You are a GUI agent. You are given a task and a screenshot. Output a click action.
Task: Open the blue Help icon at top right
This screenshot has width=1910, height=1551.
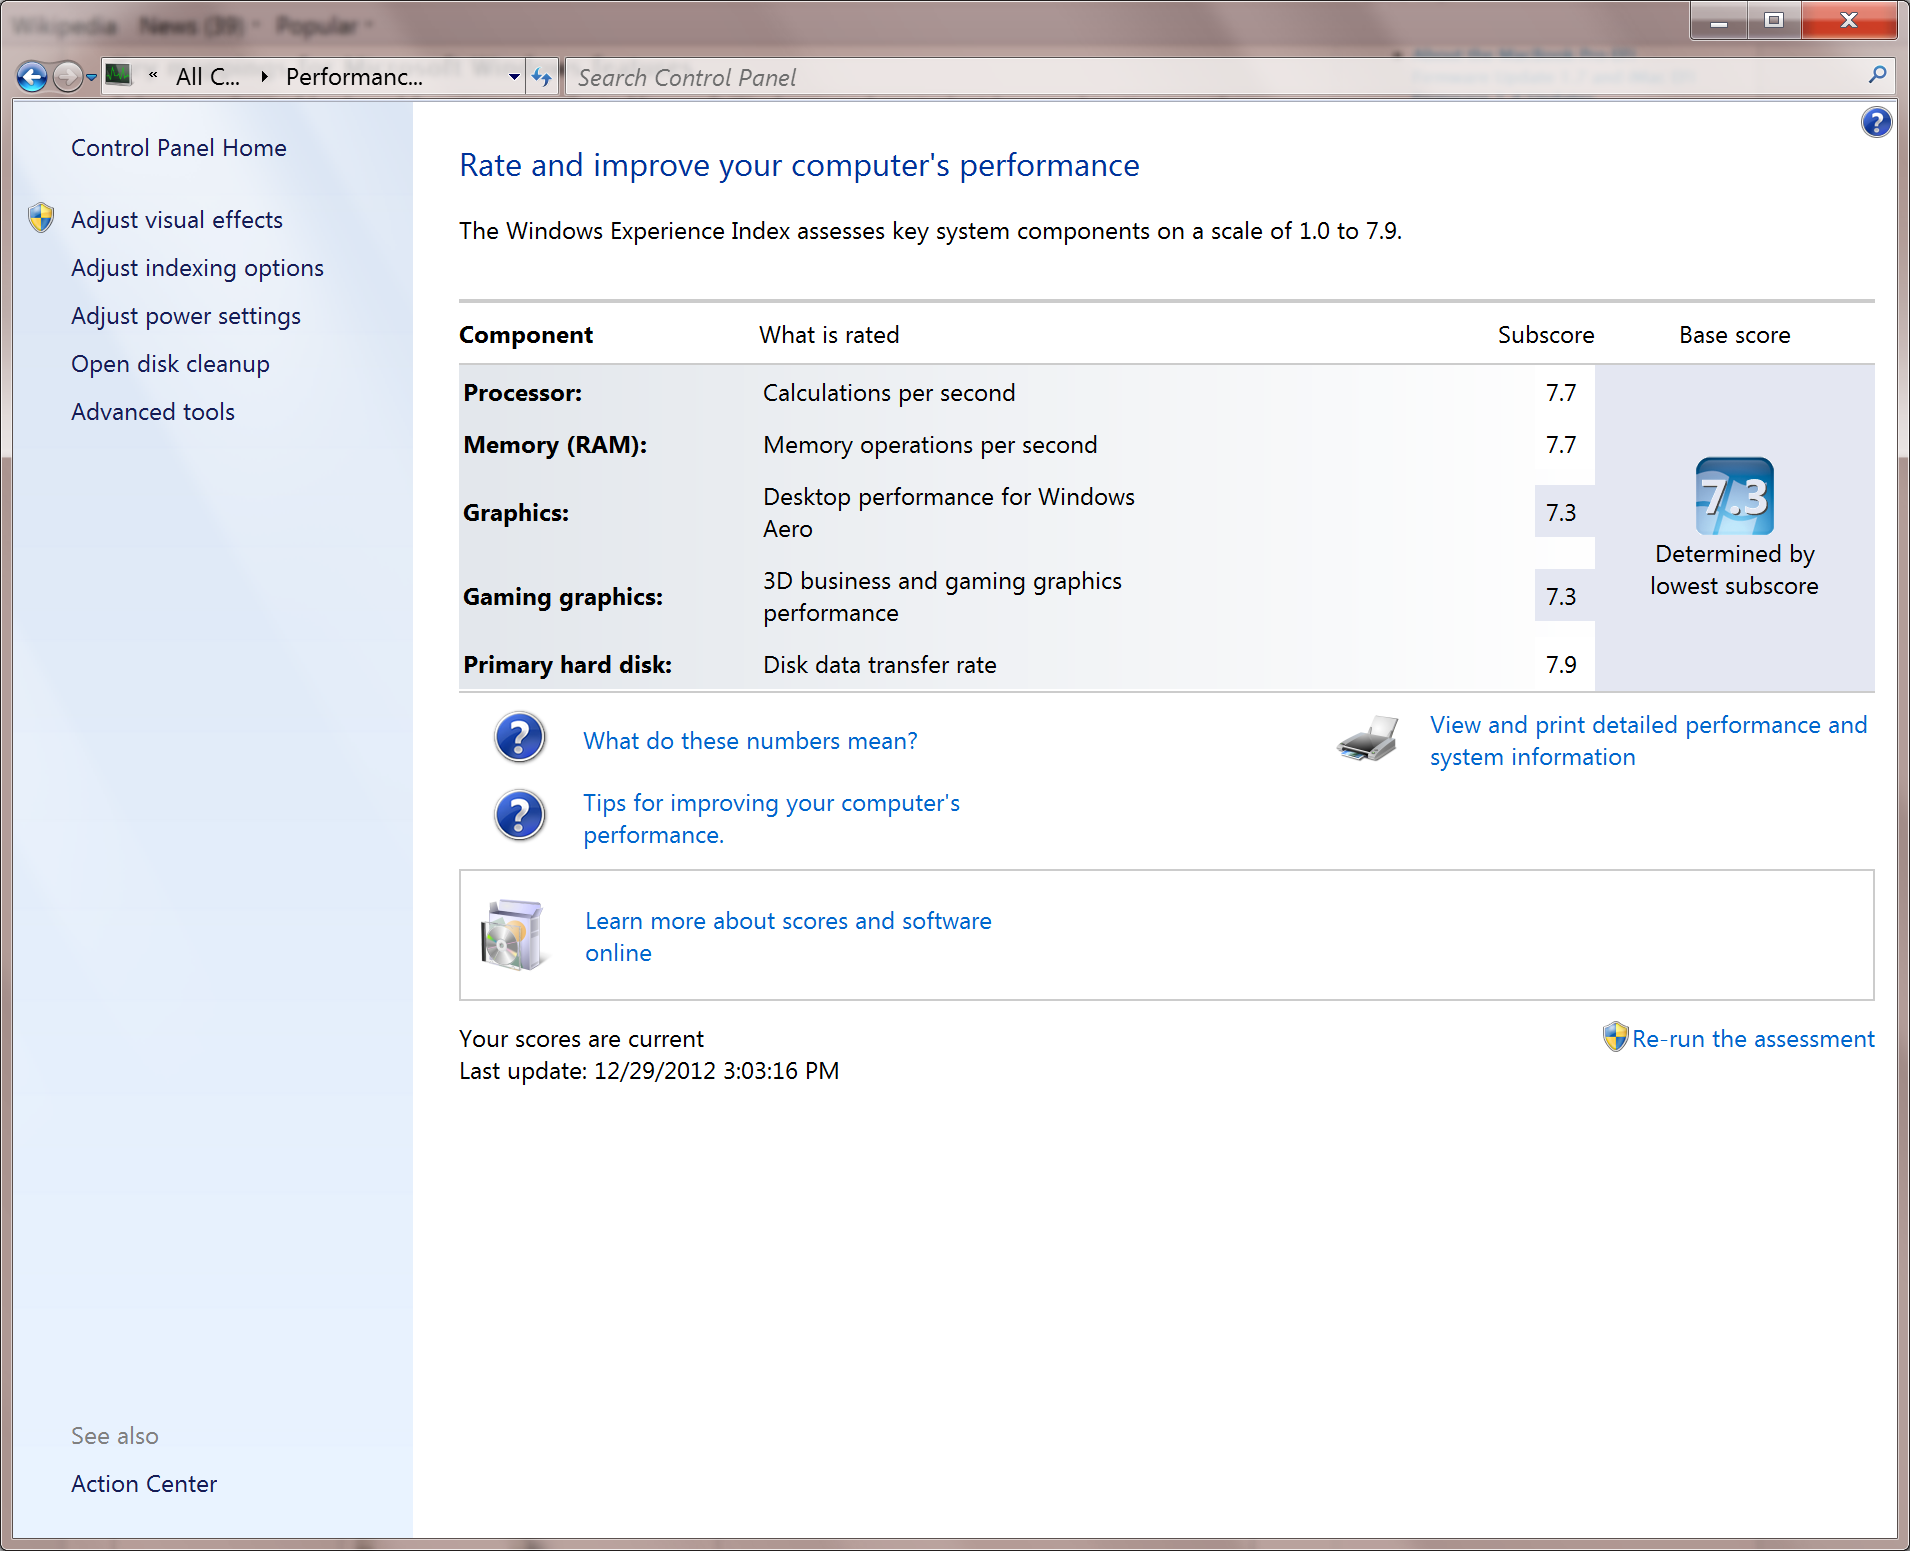point(1876,122)
